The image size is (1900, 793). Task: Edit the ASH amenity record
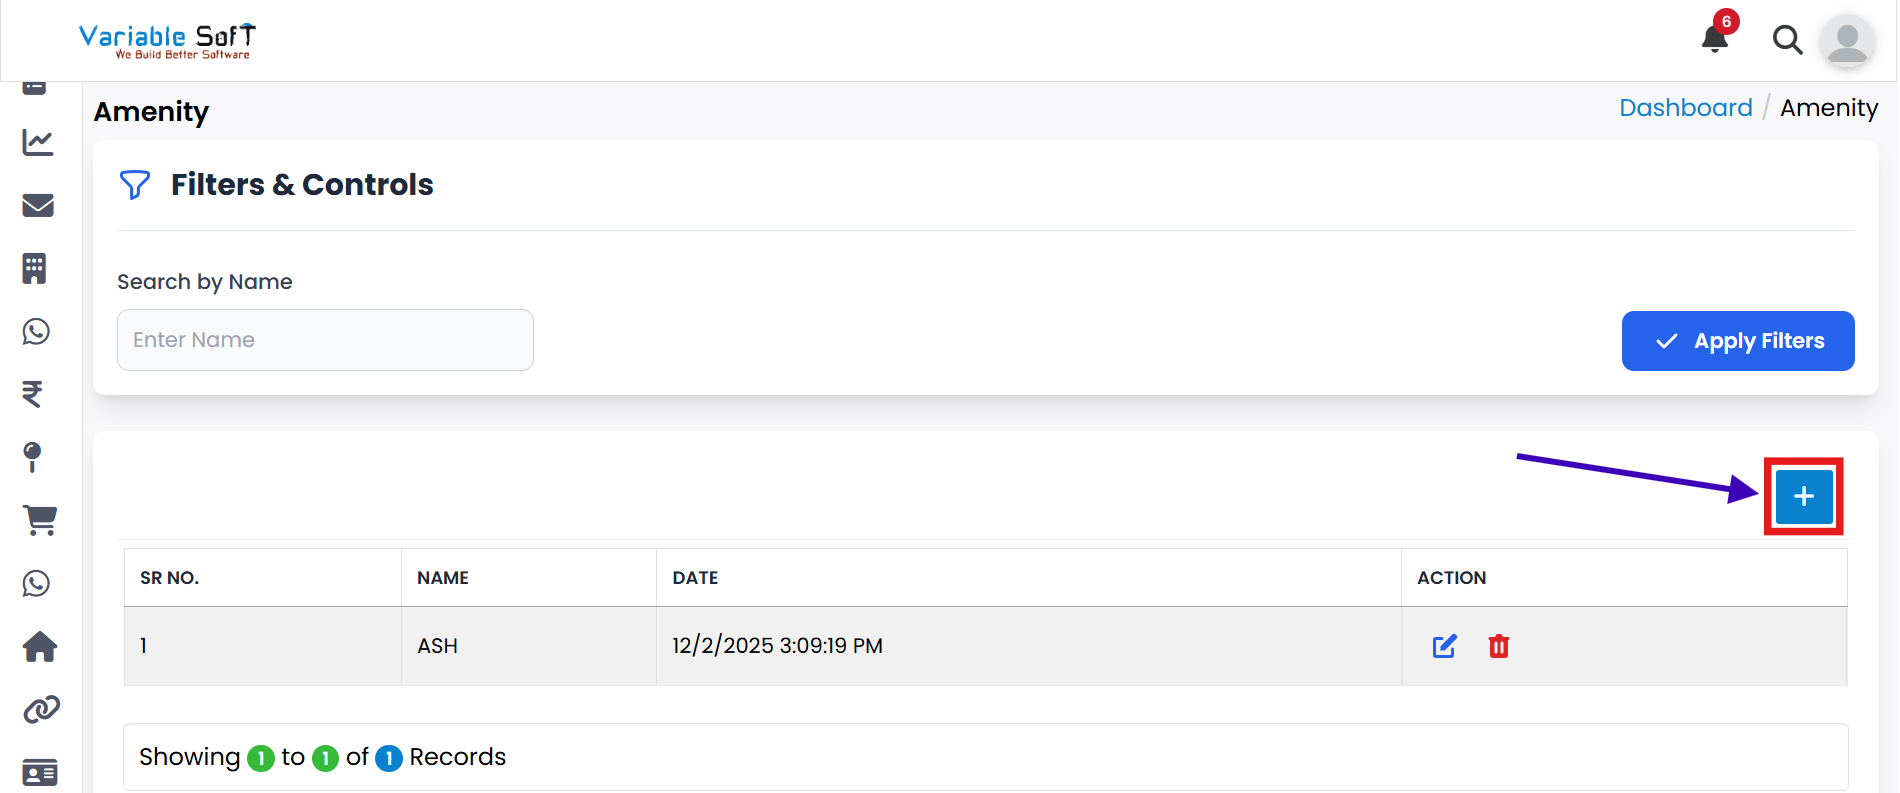coord(1444,646)
